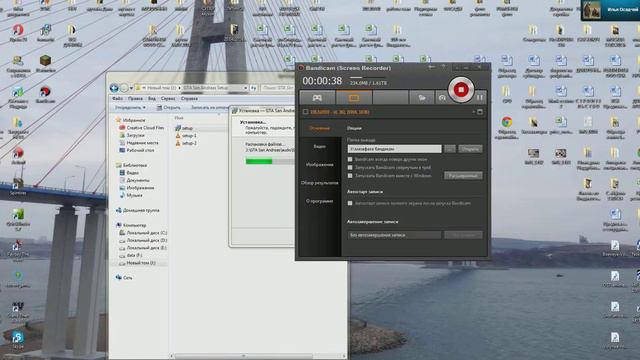Viewport: 640px width, 360px height.
Task: Click the Открыть button in Bandicam options
Action: (470, 149)
